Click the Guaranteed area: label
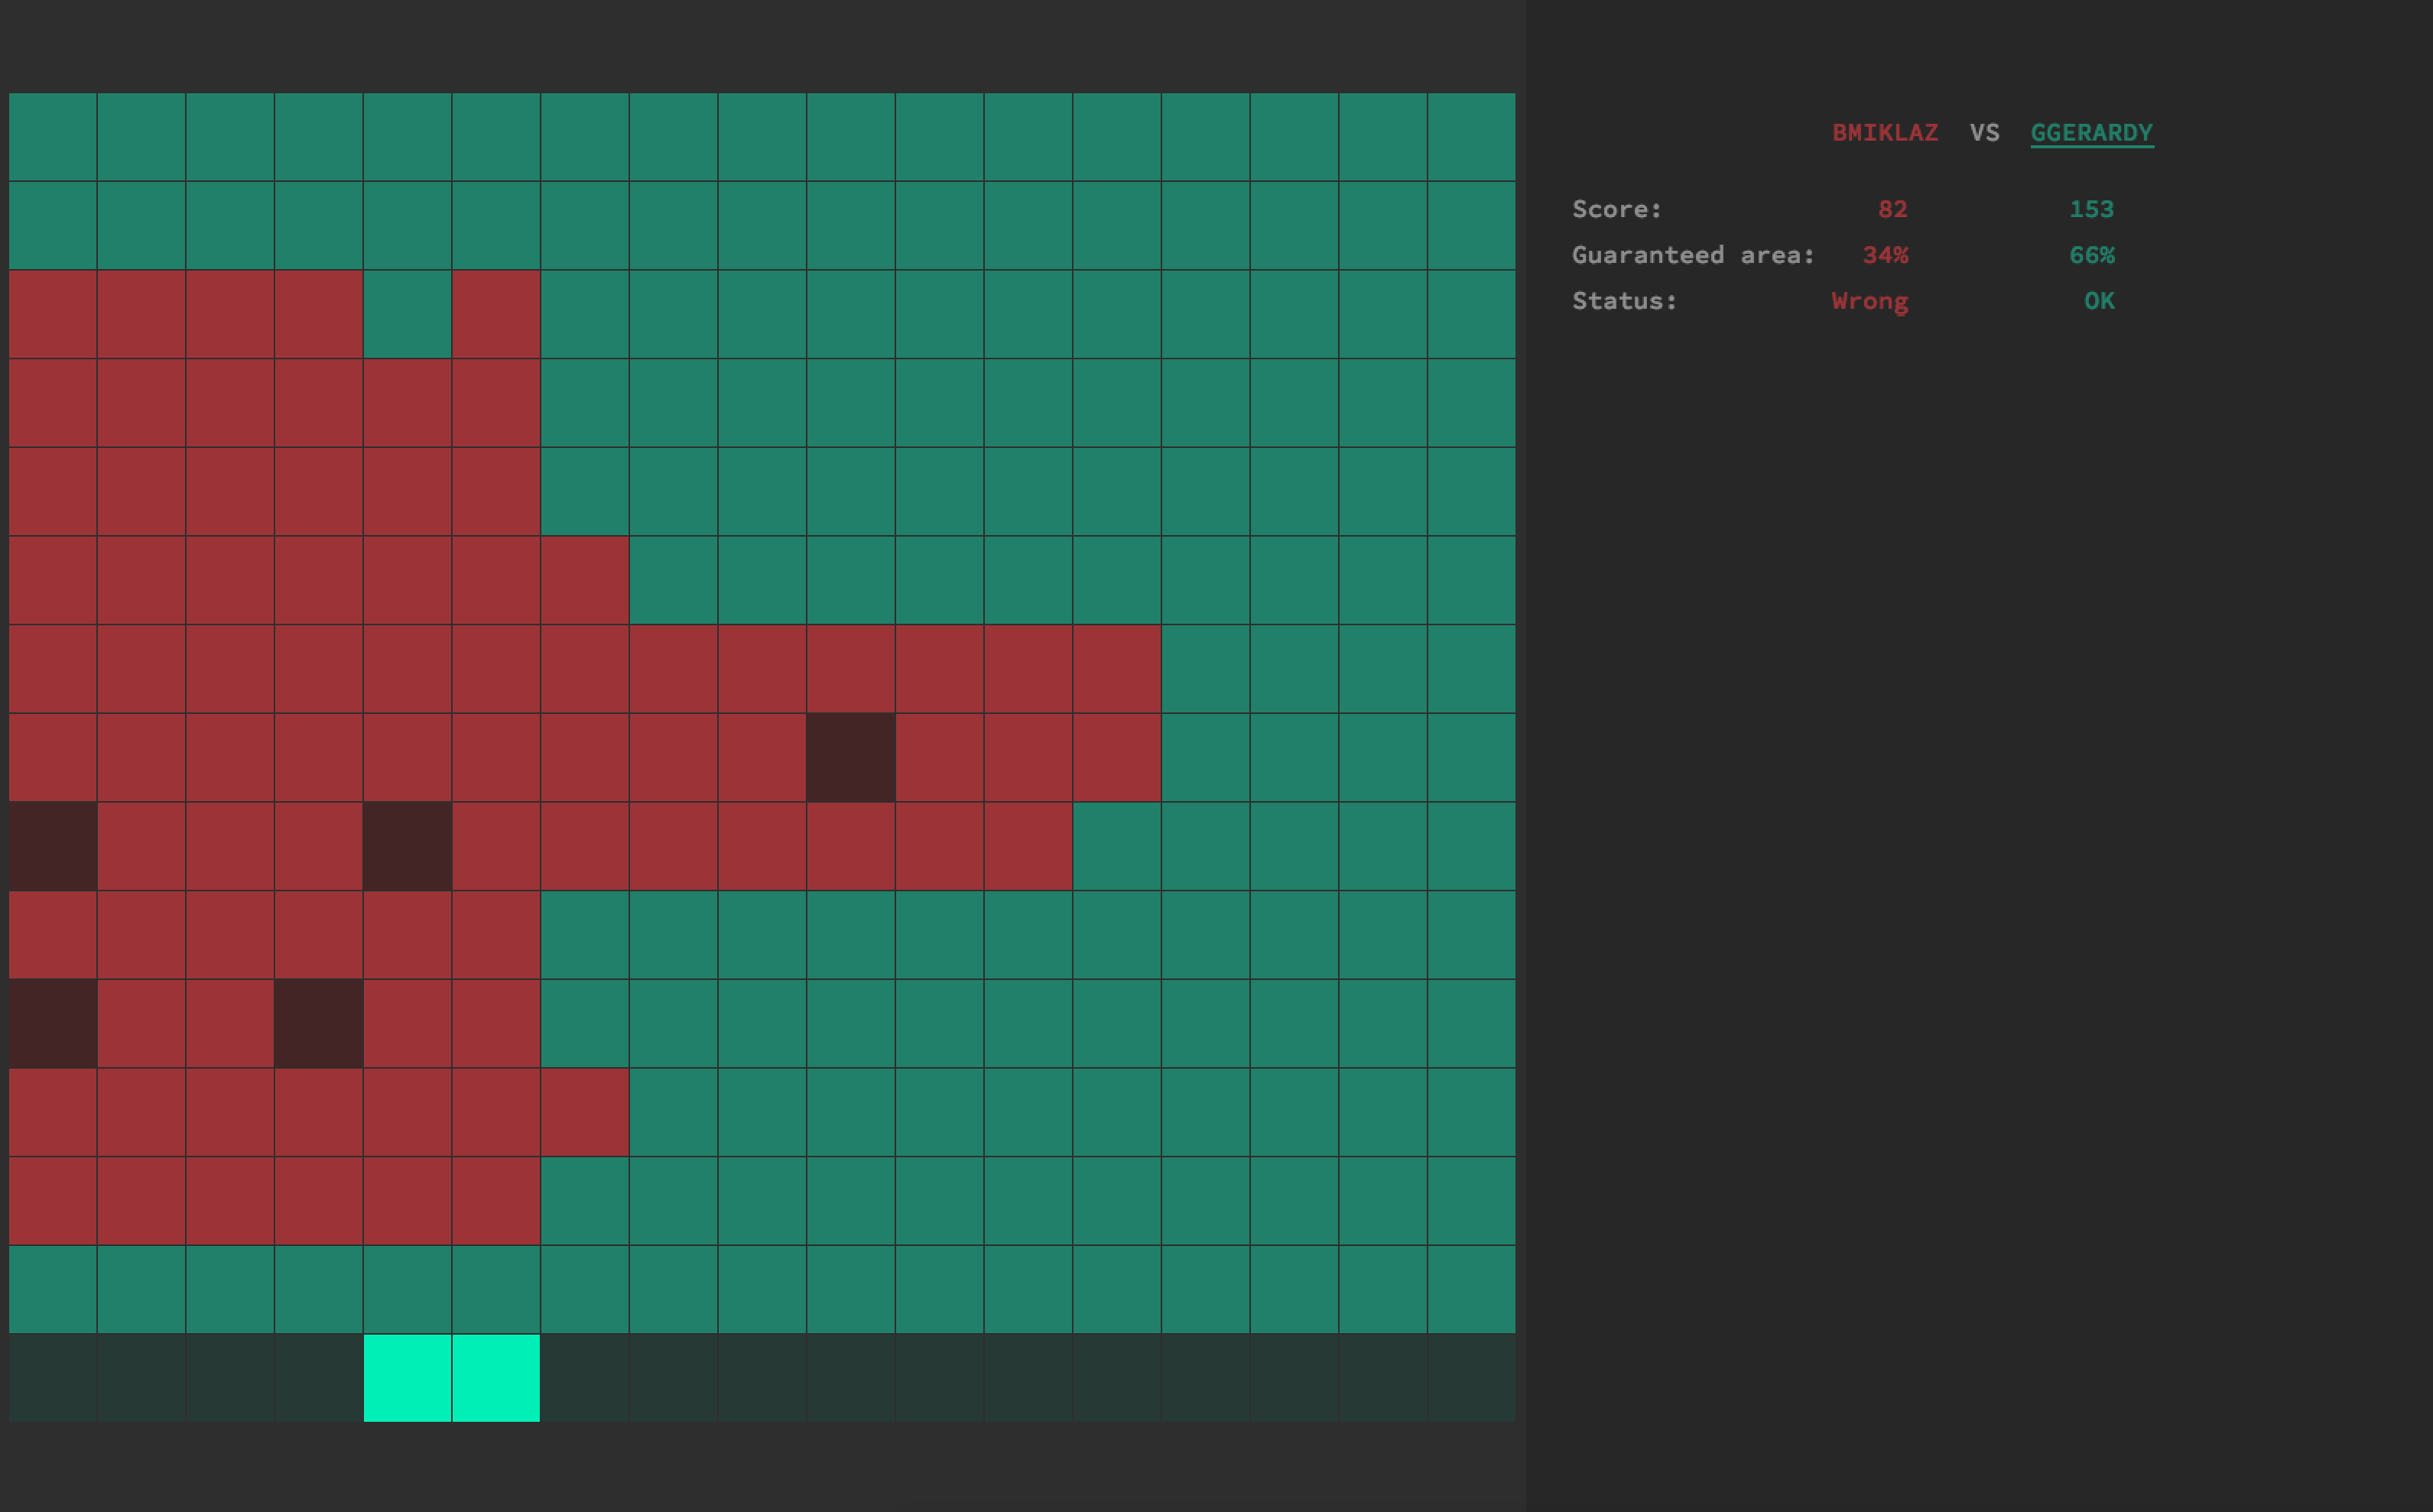 (1693, 255)
